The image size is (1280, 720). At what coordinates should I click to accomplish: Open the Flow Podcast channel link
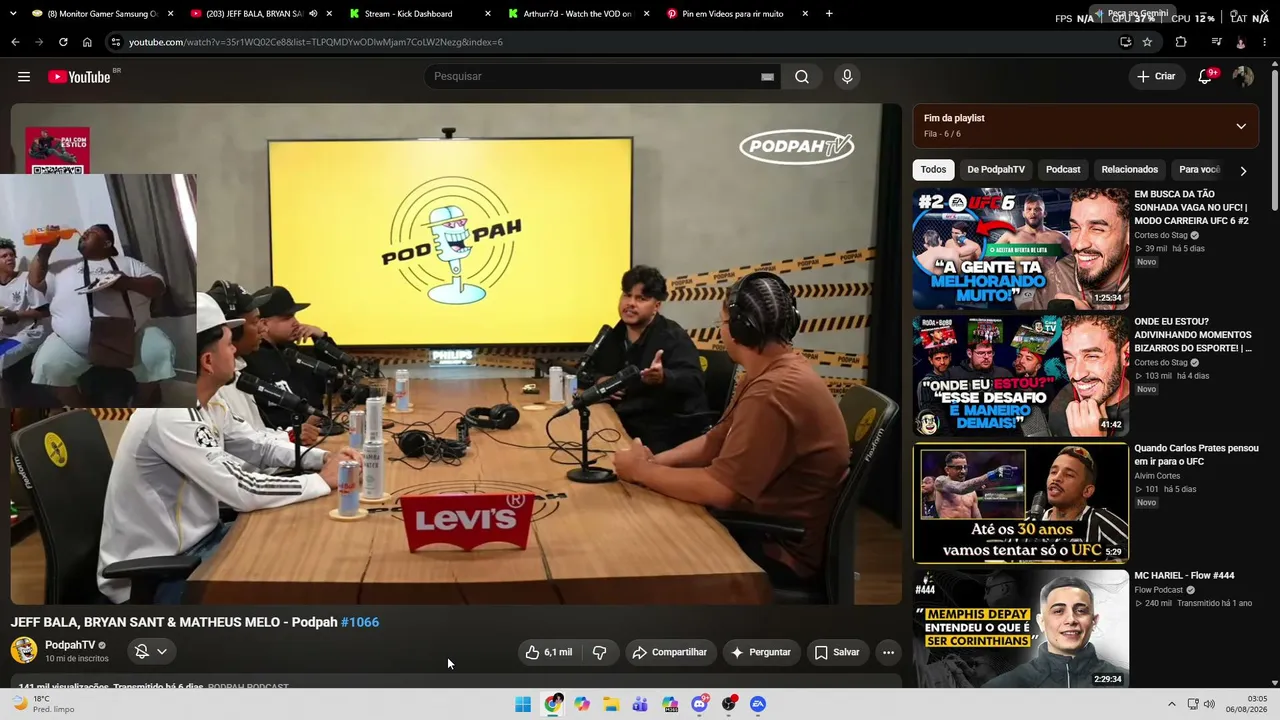(x=1159, y=590)
